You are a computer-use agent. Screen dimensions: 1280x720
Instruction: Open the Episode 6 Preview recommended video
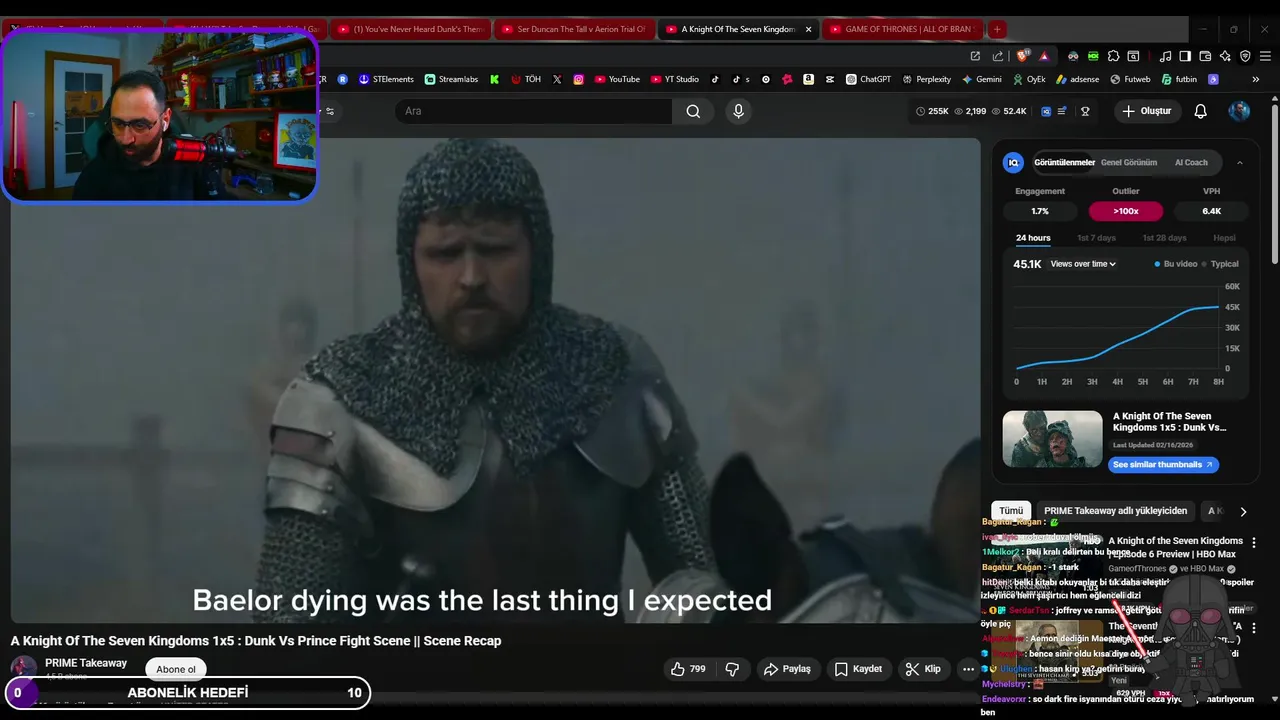(1175, 547)
